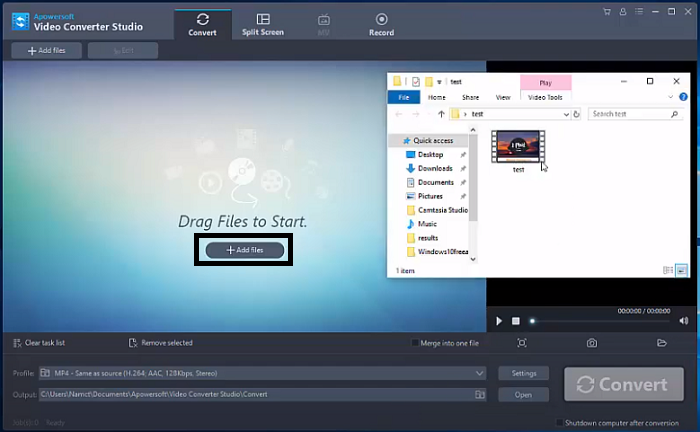The width and height of the screenshot is (700, 432).
Task: Click the Apowersoft app logo icon
Action: tap(21, 21)
